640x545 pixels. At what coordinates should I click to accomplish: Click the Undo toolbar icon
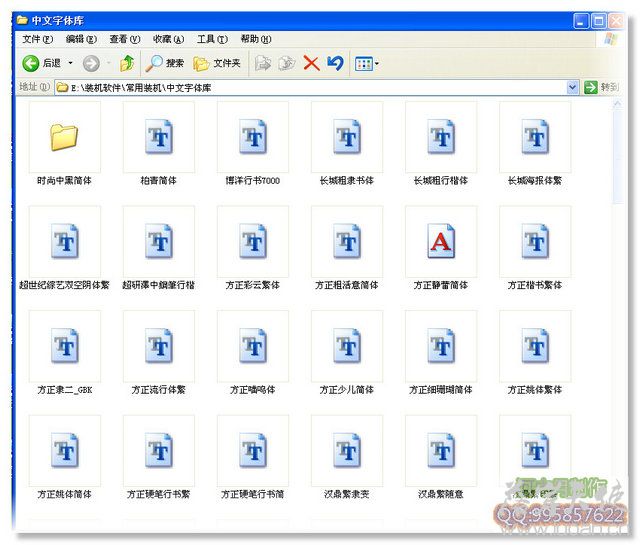336,63
